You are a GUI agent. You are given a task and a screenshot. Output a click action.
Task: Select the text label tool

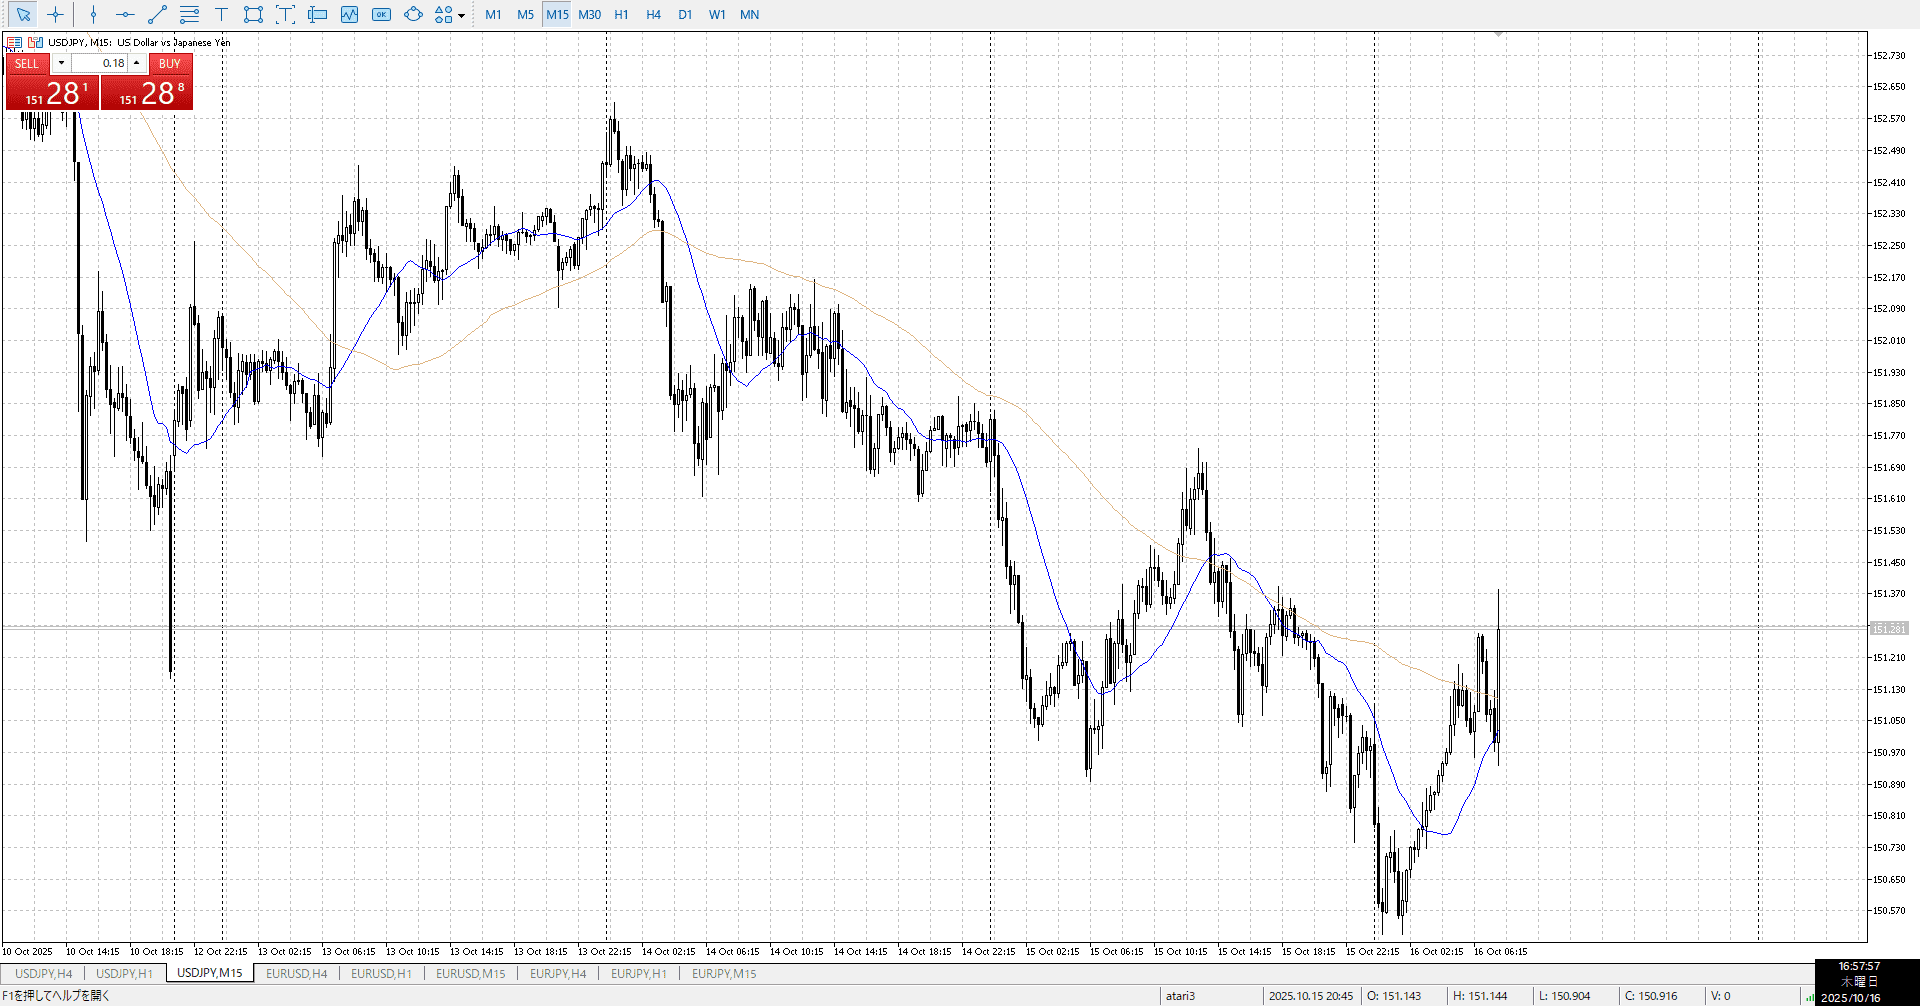(x=221, y=14)
